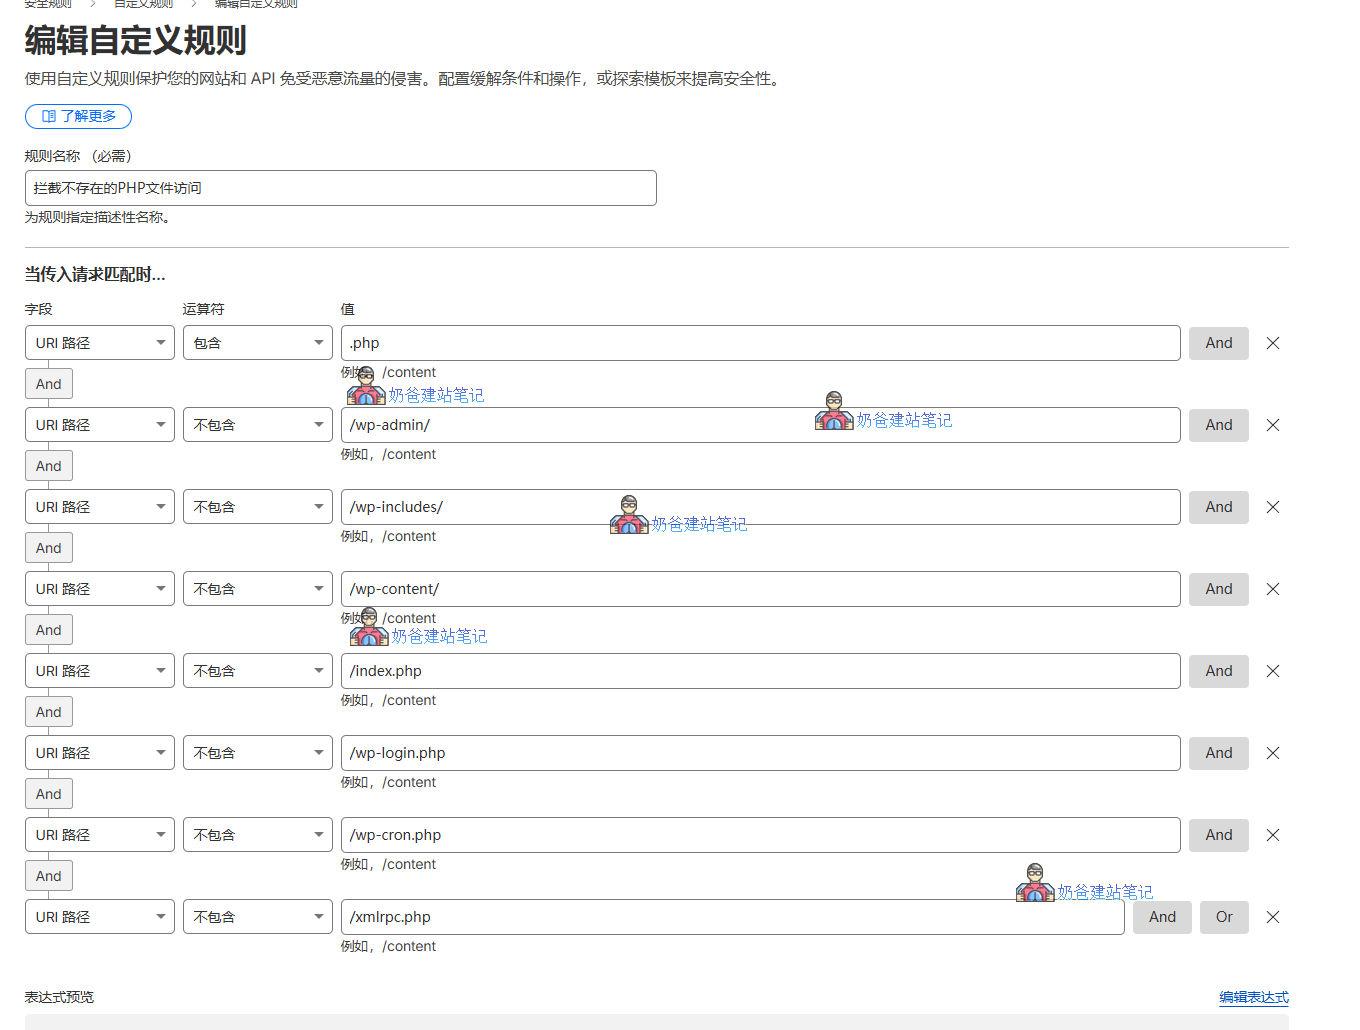
Task: Open the 编辑表达式 link
Action: pos(1253,997)
